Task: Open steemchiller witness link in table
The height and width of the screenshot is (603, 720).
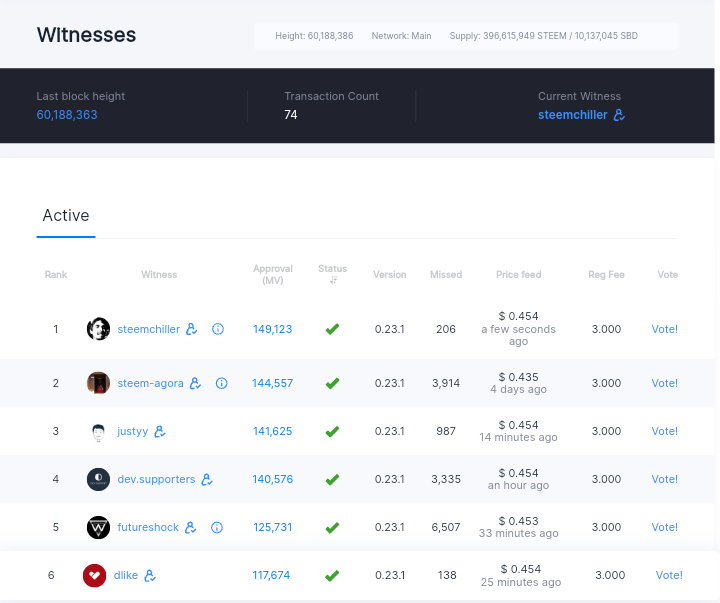Action: (x=149, y=329)
